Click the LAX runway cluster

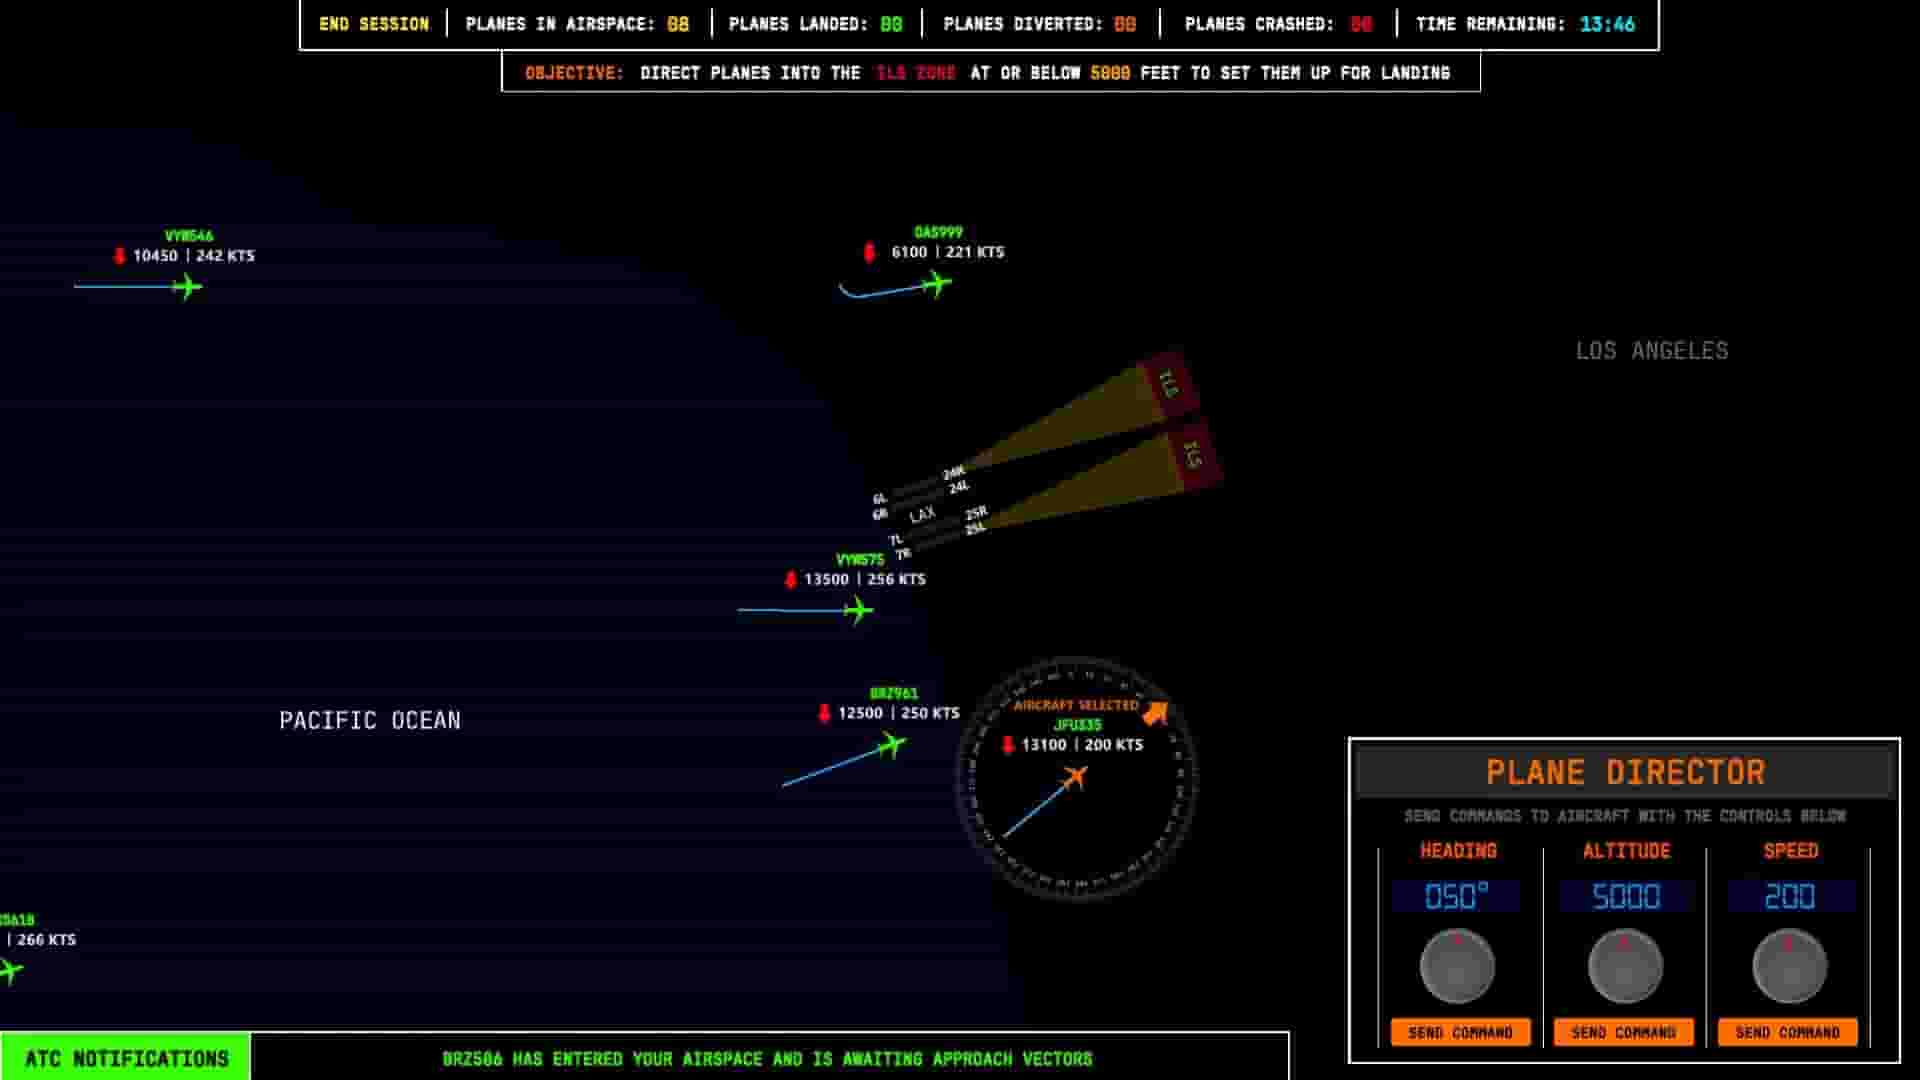tap(925, 515)
